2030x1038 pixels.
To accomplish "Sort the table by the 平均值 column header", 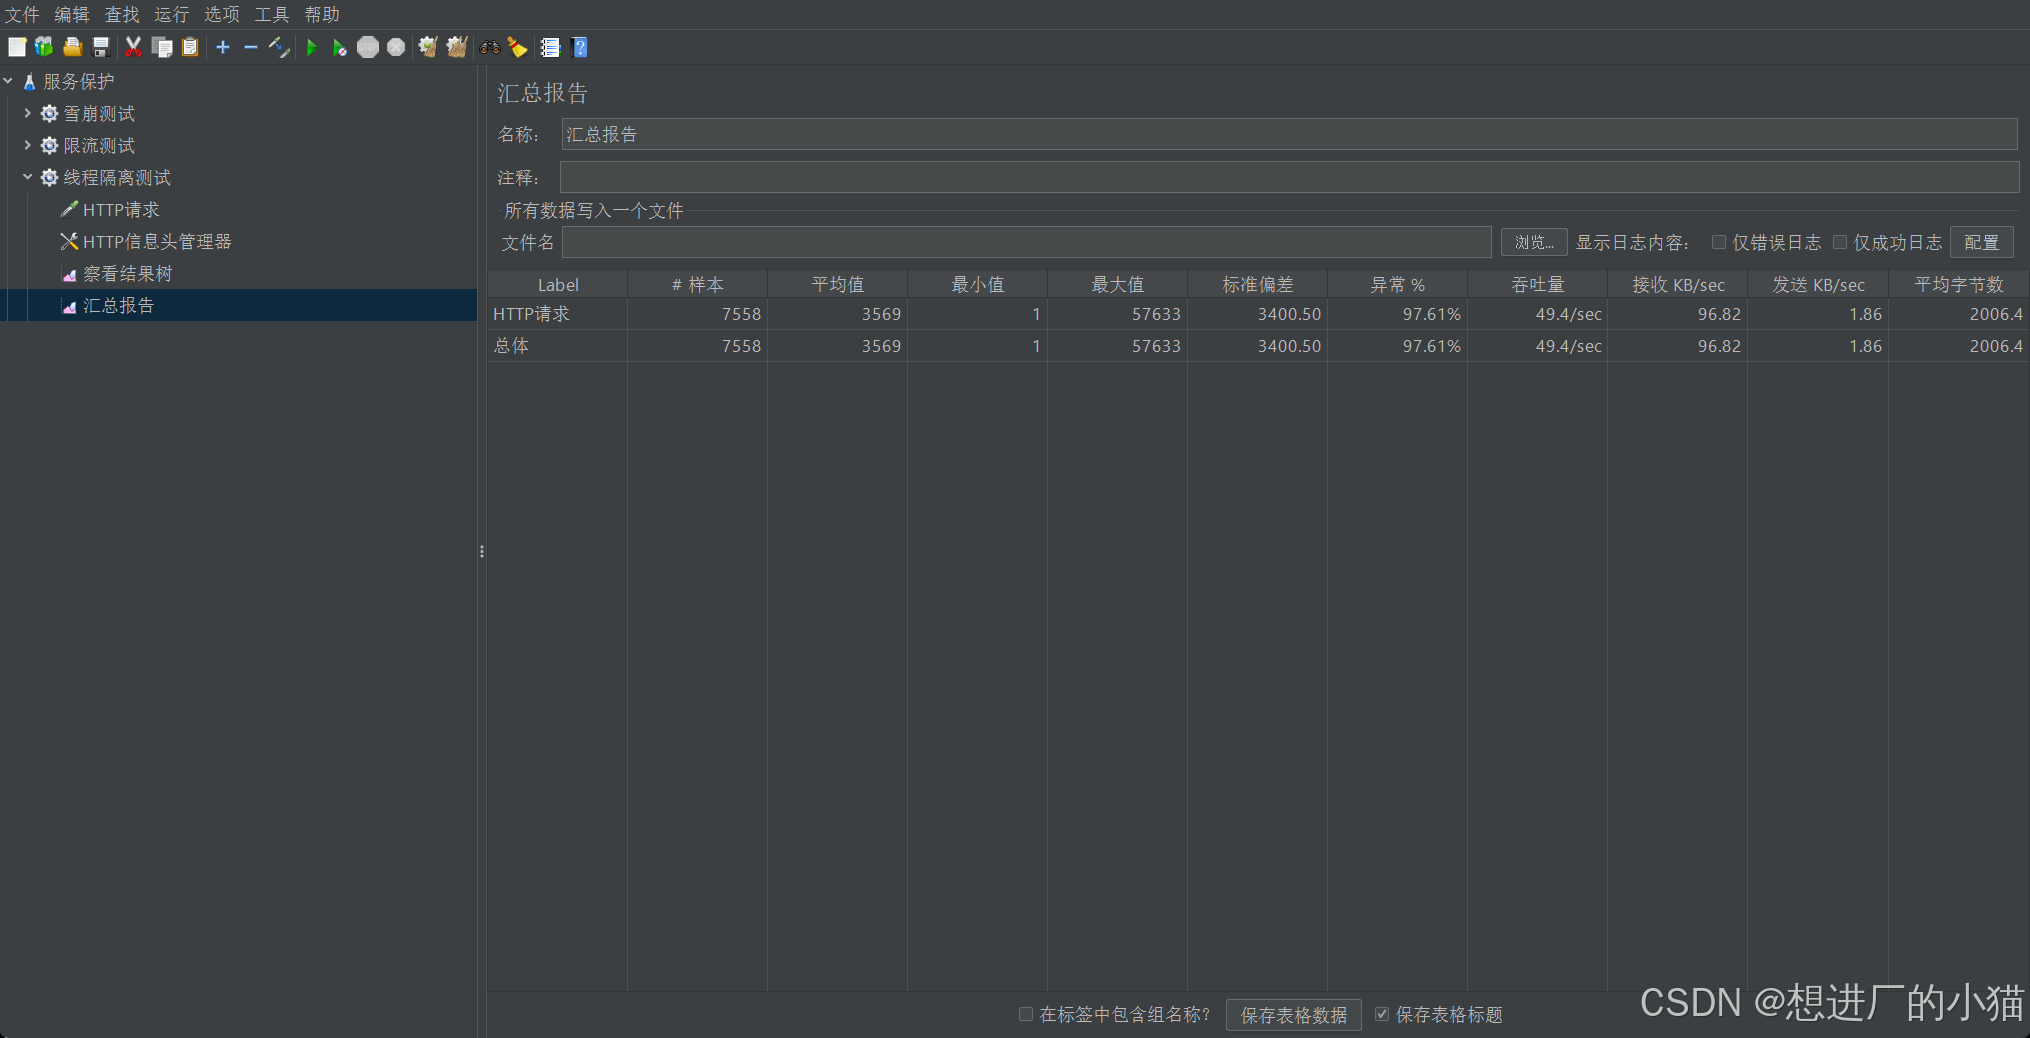I will (838, 285).
